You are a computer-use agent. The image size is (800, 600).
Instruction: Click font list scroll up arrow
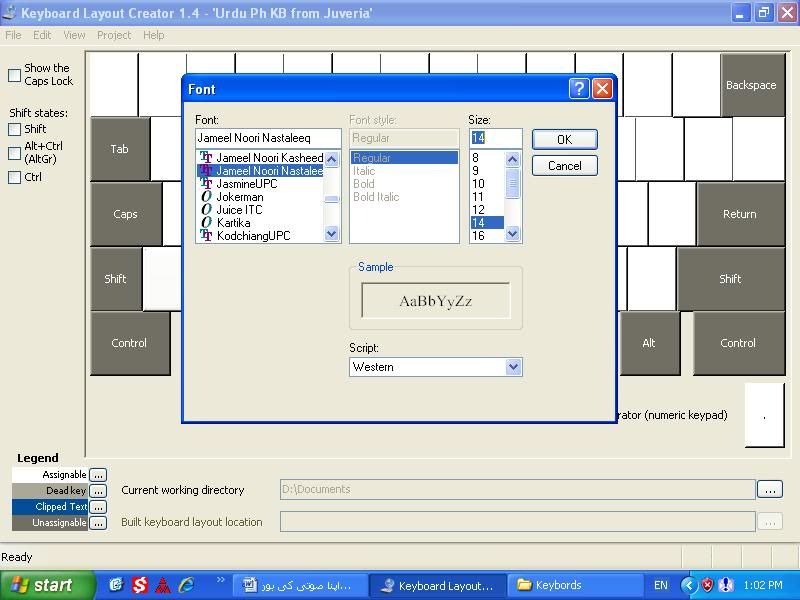(x=332, y=160)
